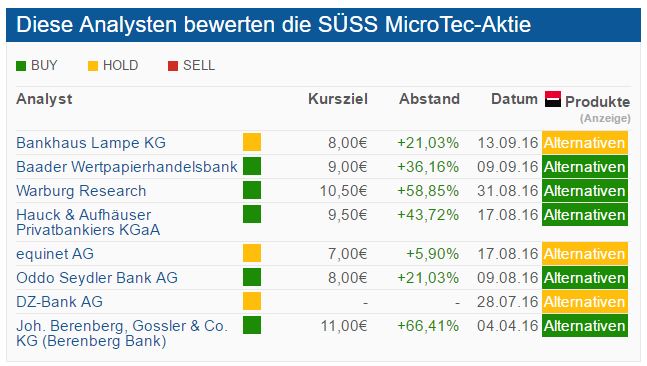Click the yellow HOLD legend square
Image resolution: width=647 pixels, height=366 pixels.
point(93,66)
